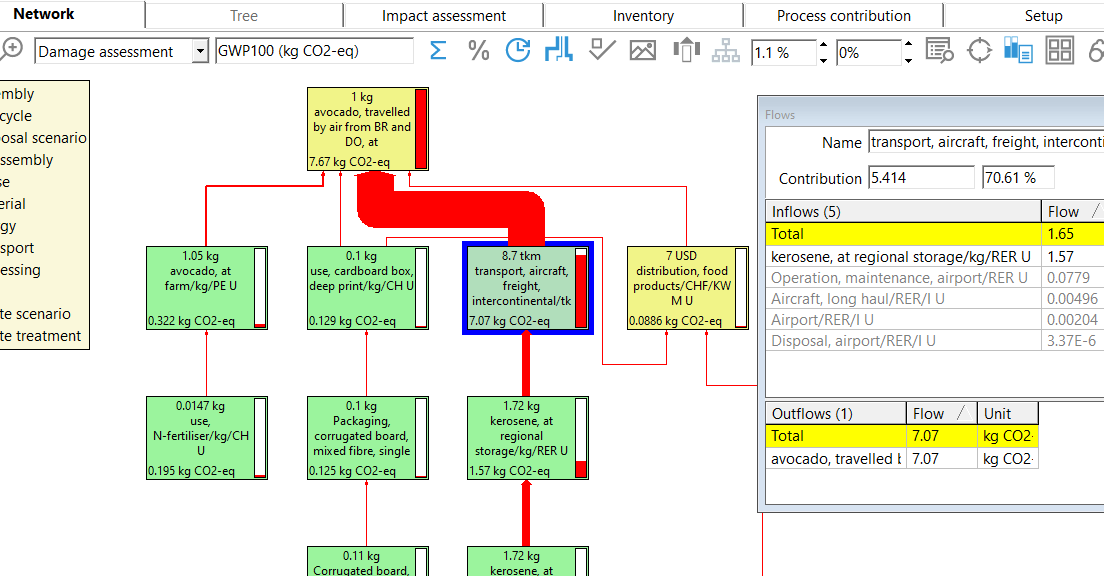Click the 0% input field
1104x576 pixels.
click(x=869, y=53)
